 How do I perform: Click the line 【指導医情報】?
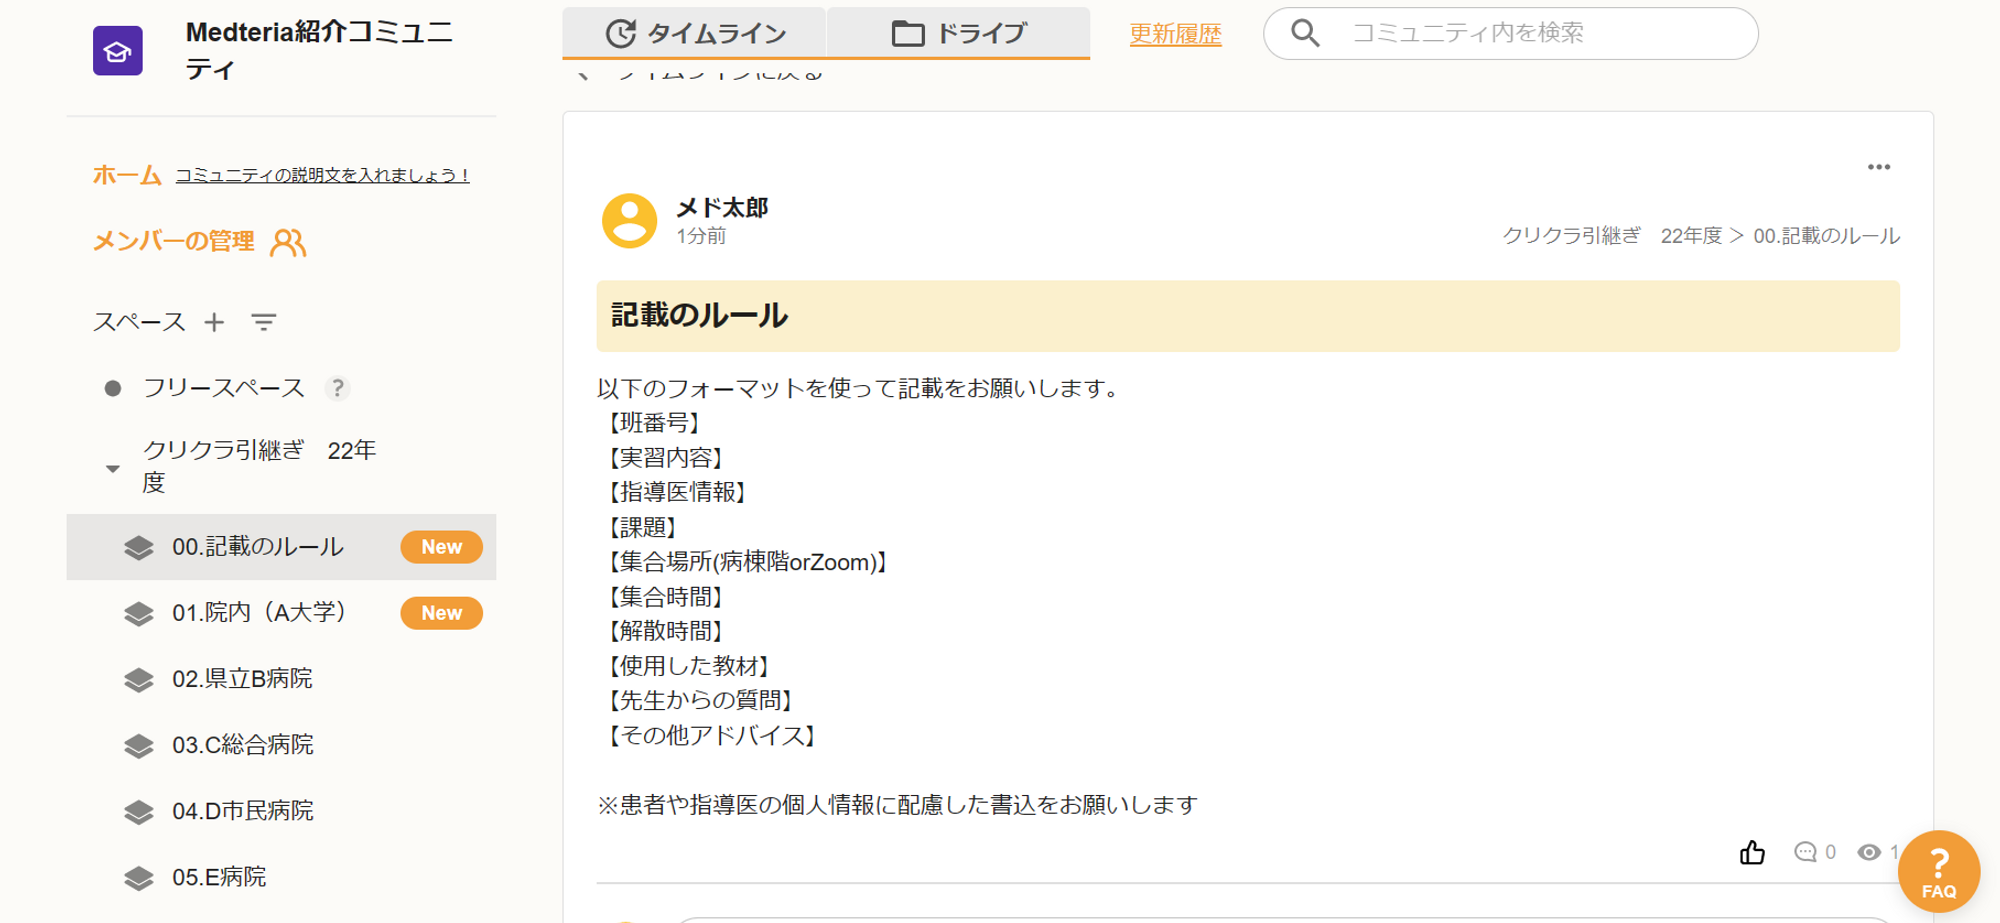[676, 492]
